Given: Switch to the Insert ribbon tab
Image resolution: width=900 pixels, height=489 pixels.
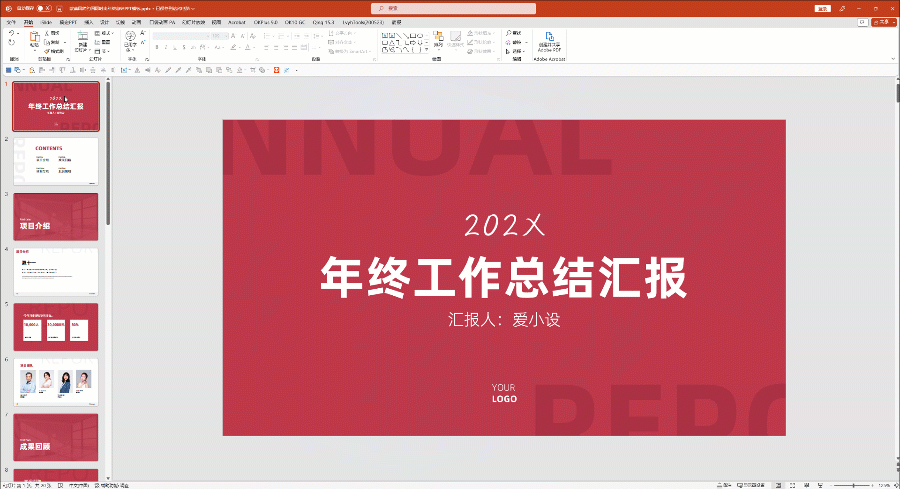Looking at the screenshot, I should point(88,22).
